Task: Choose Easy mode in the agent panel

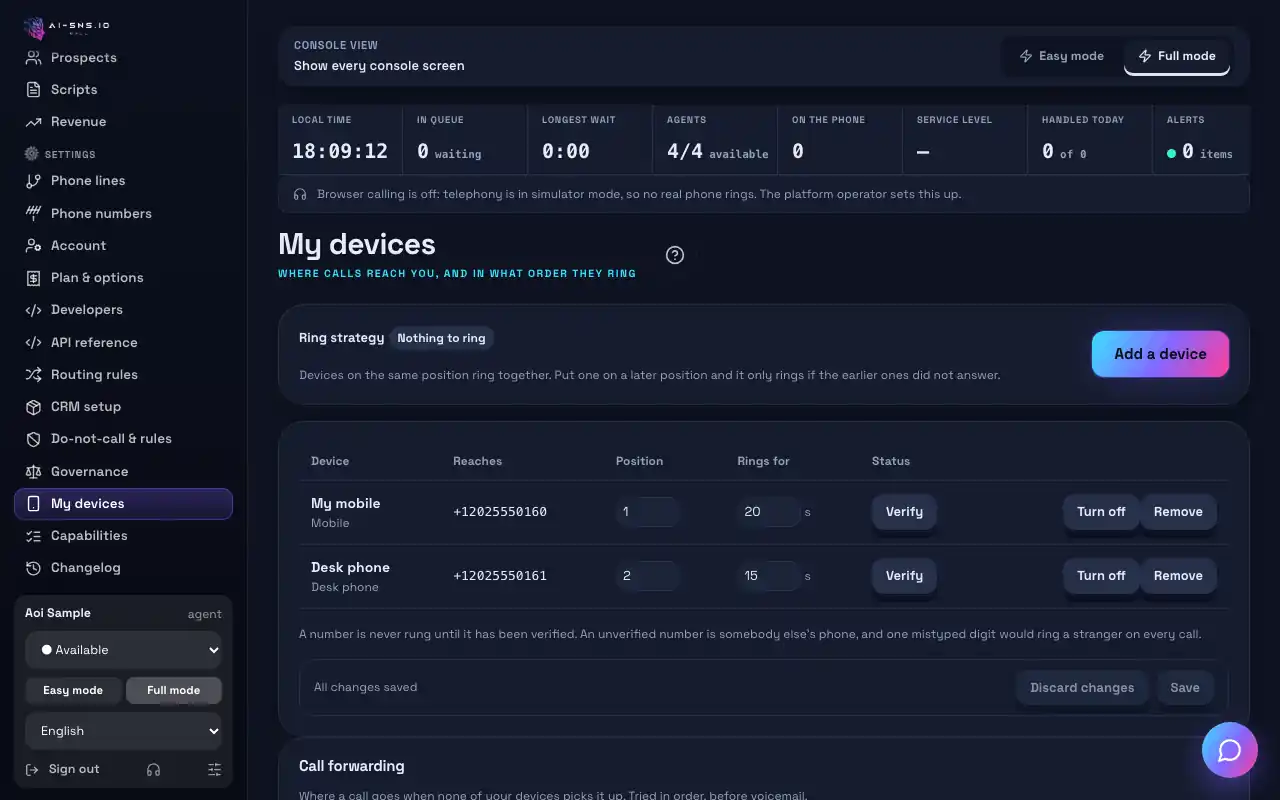Action: tap(73, 690)
